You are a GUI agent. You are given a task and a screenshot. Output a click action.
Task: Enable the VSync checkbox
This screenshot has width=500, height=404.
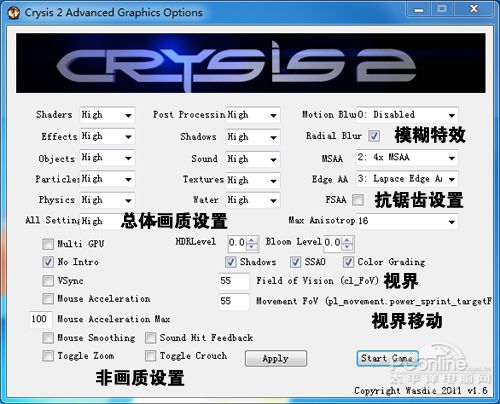(48, 281)
